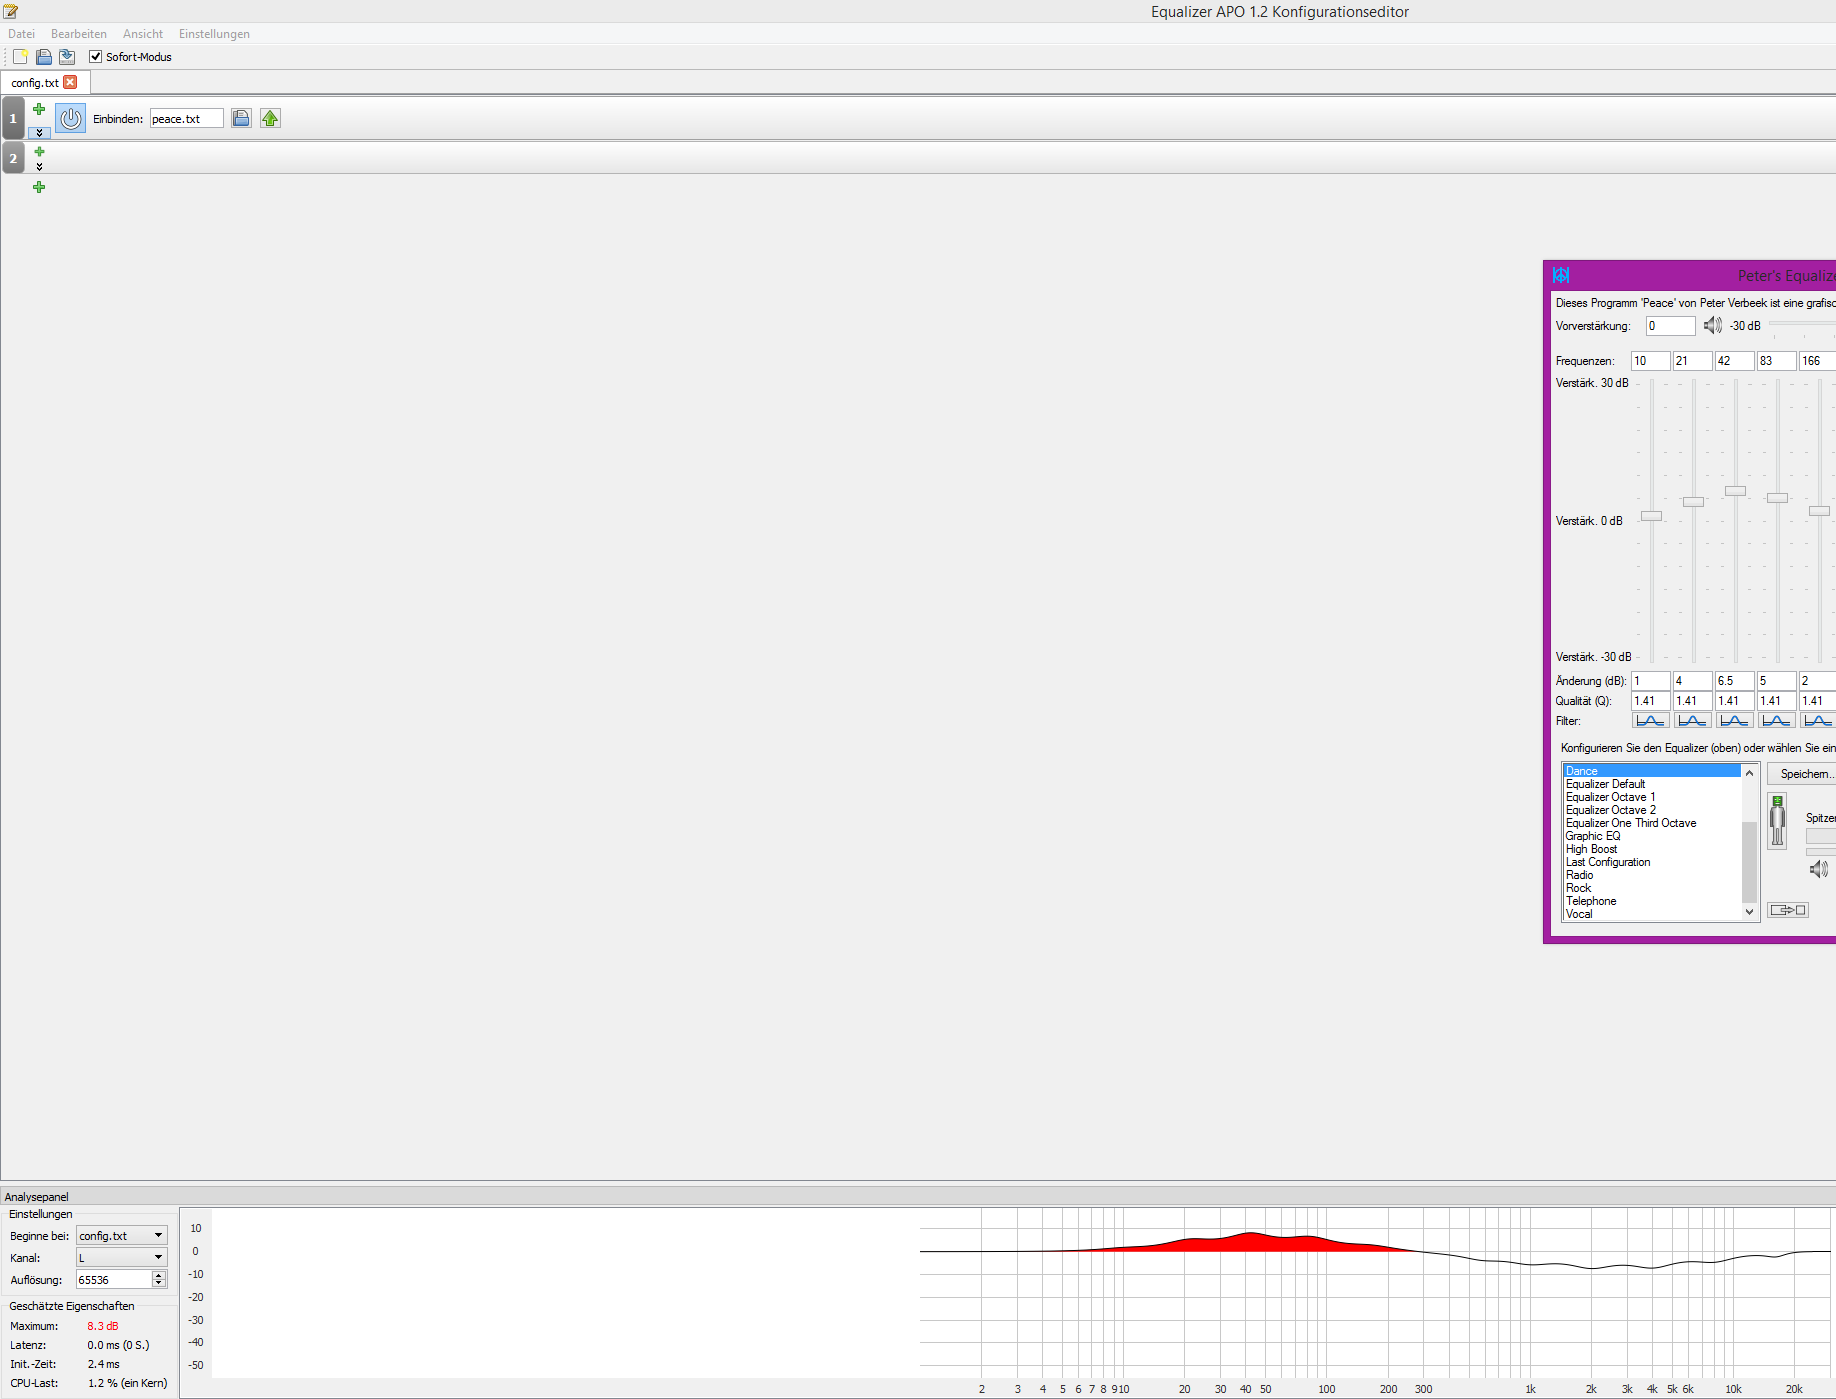
Task: Select filter row number 2 handle
Action: pyautogui.click(x=13, y=158)
